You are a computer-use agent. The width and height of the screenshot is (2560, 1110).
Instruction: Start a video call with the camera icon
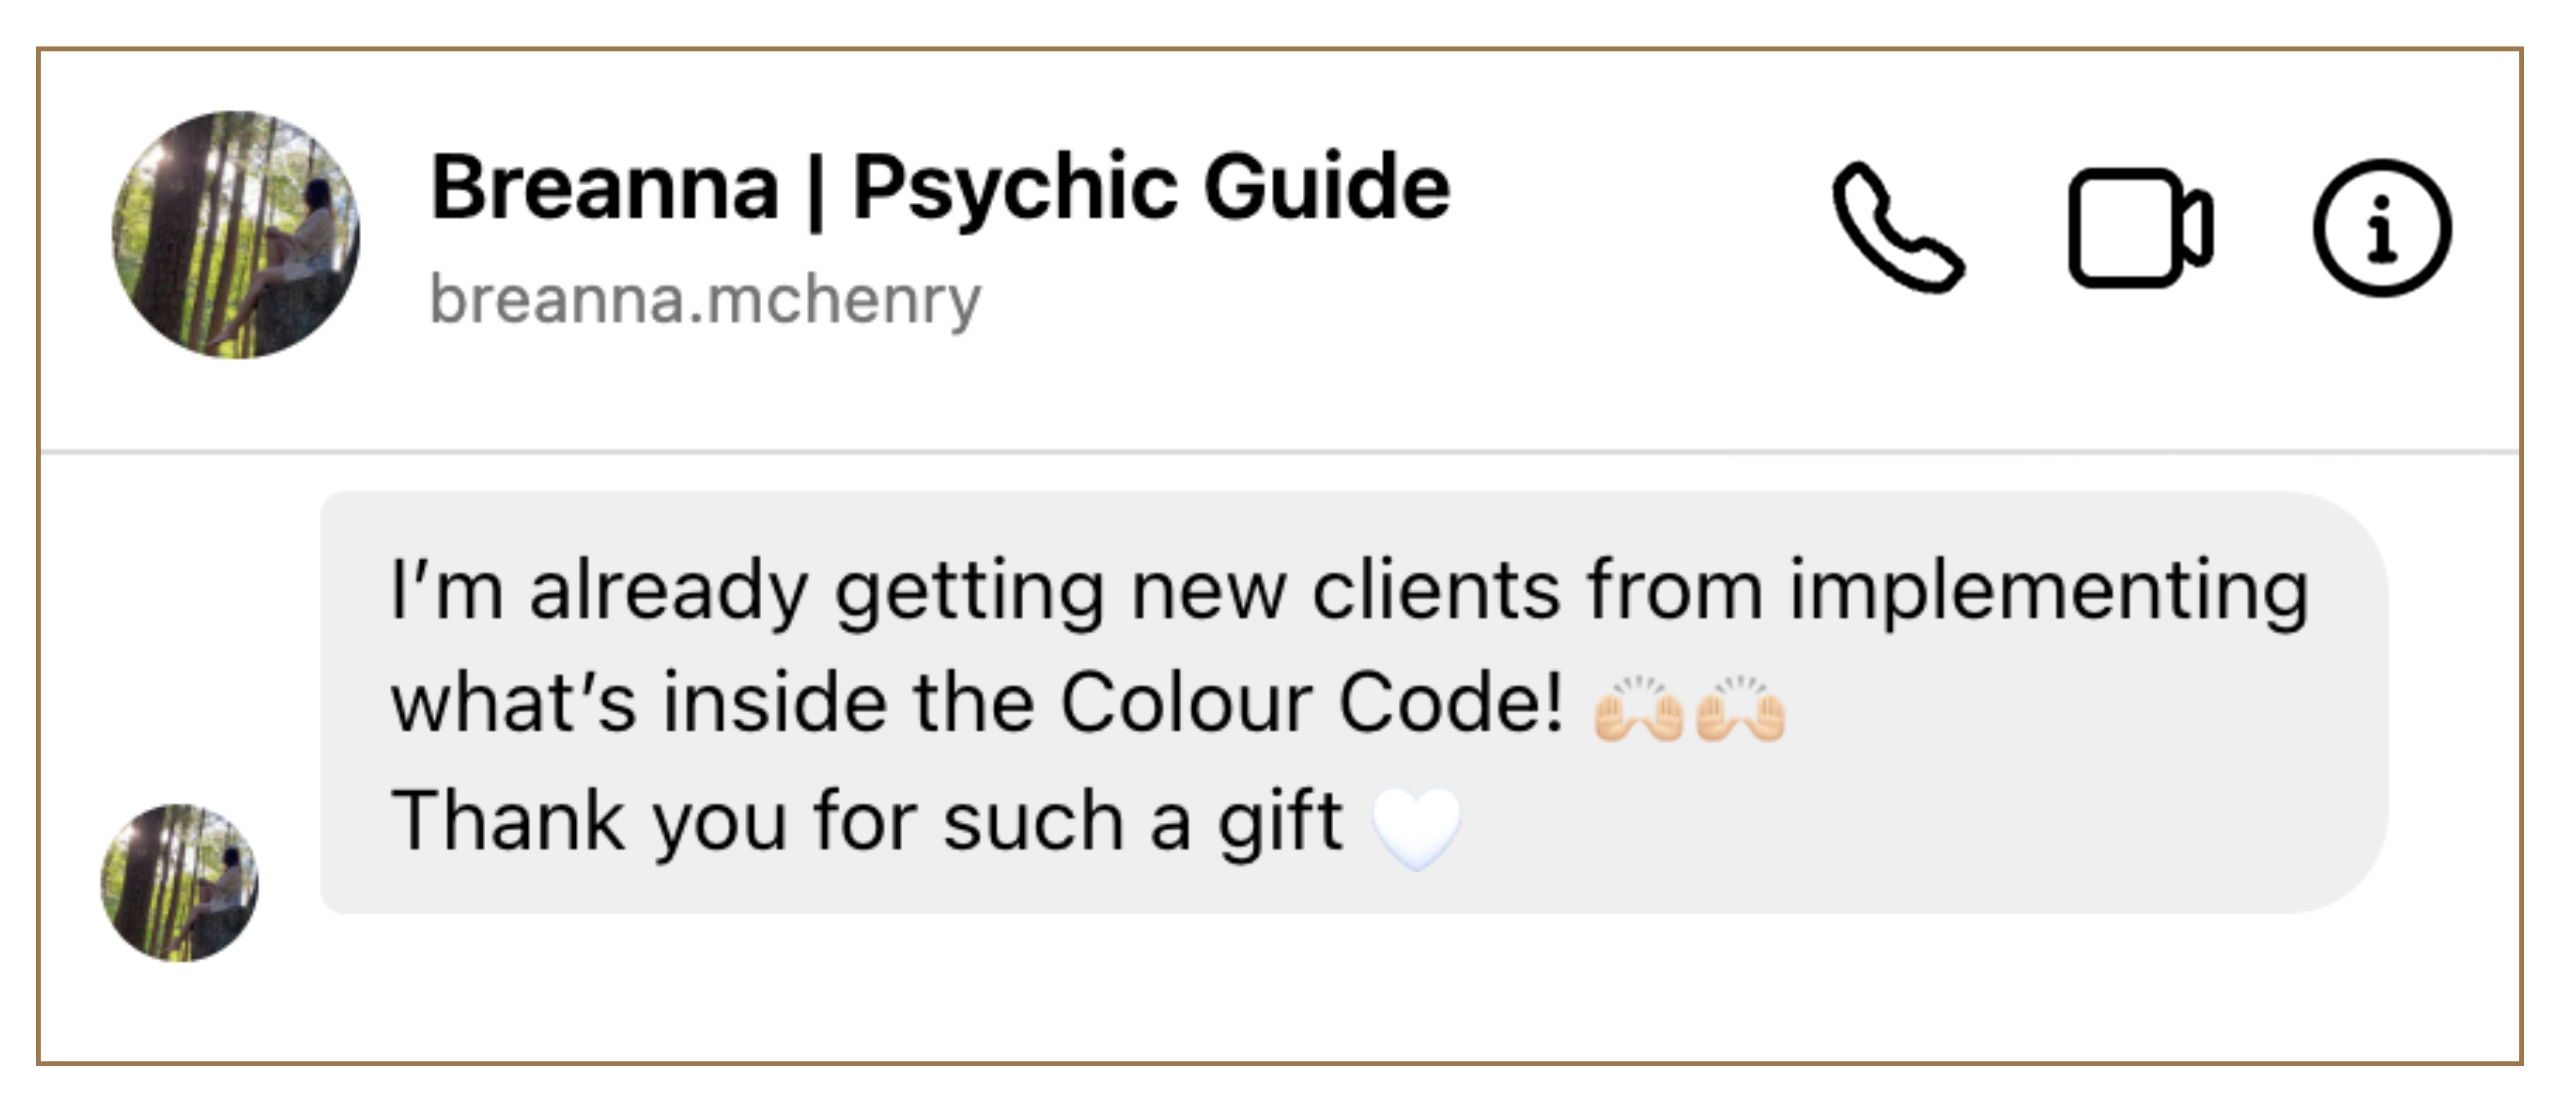click(x=2140, y=228)
